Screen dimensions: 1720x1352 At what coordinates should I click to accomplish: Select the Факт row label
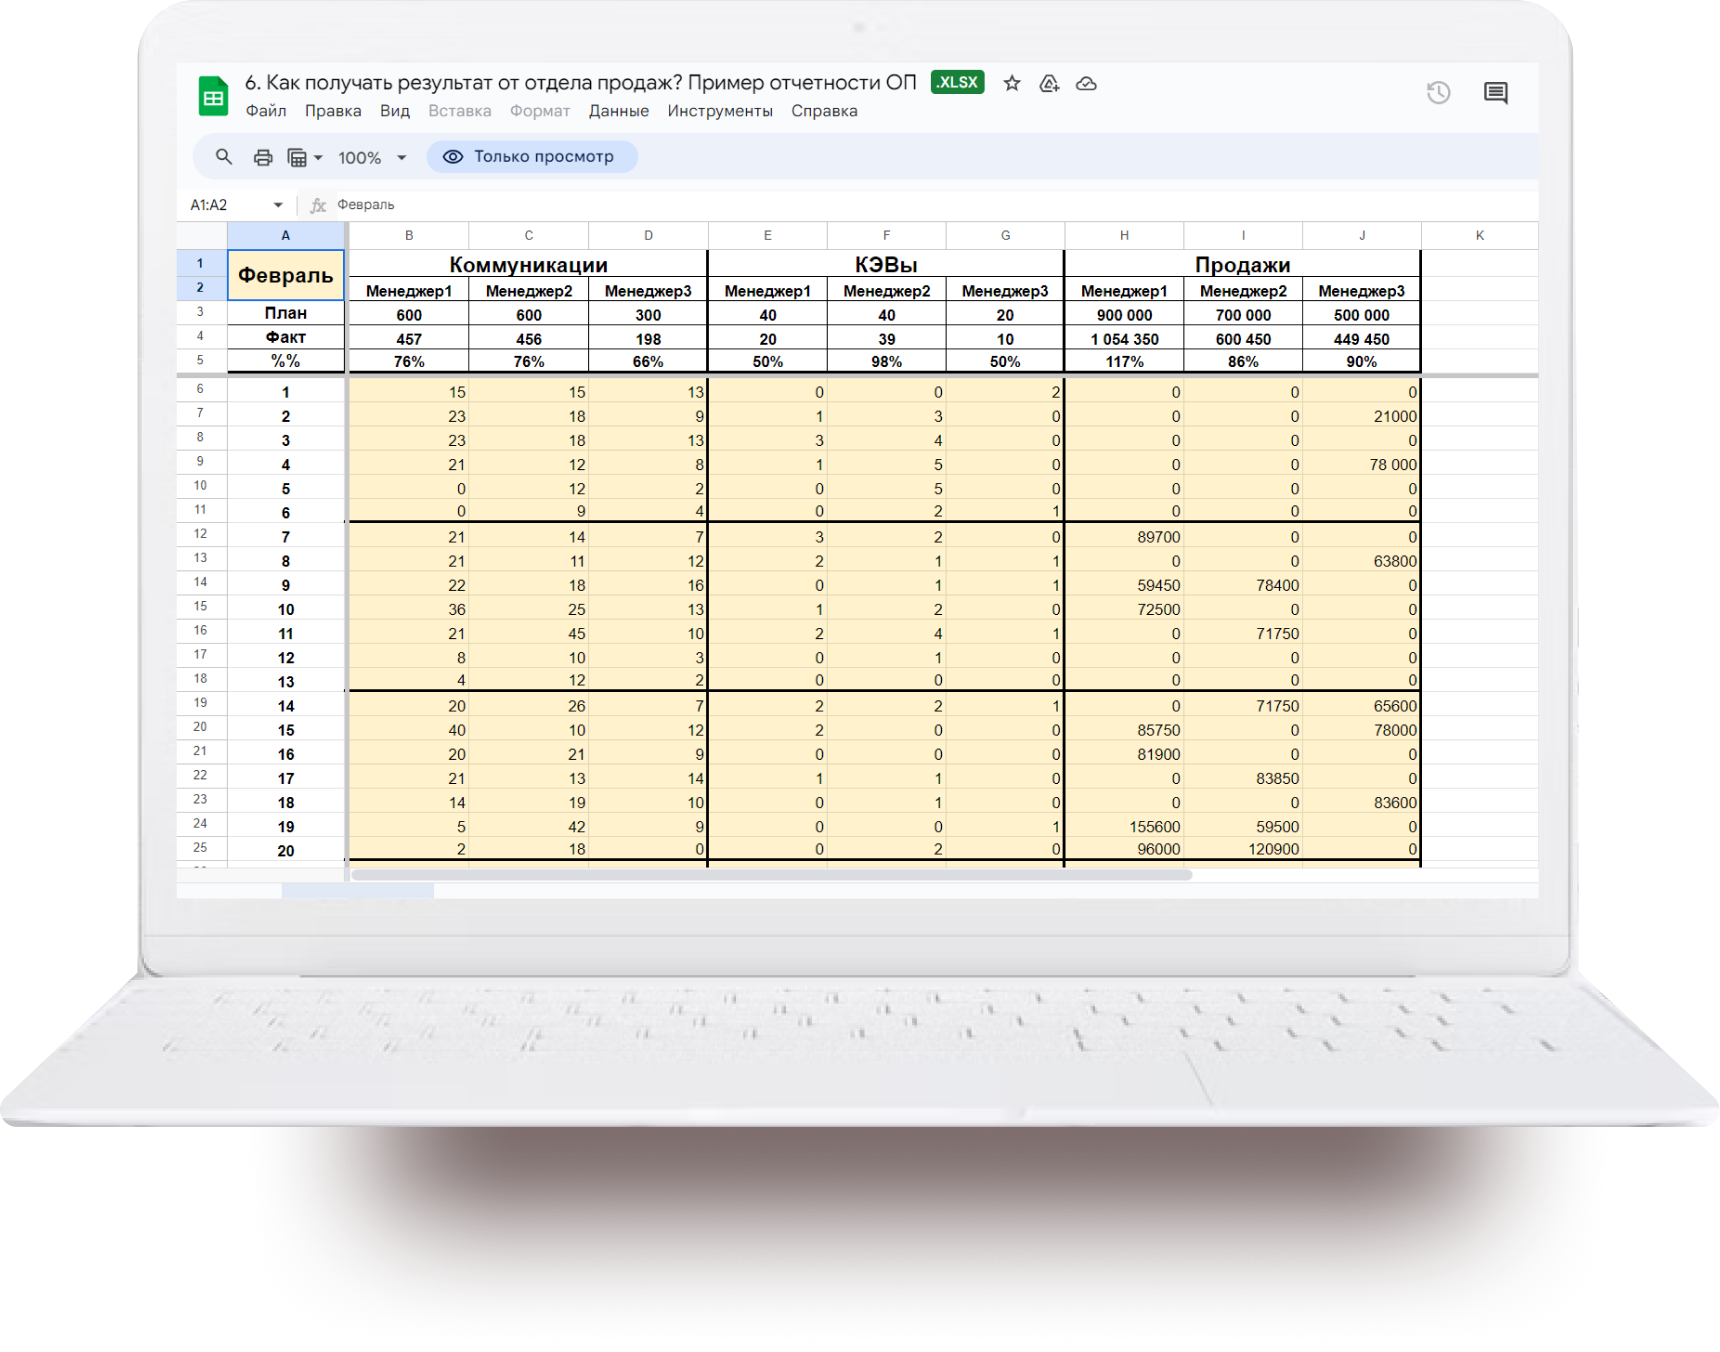pos(286,338)
